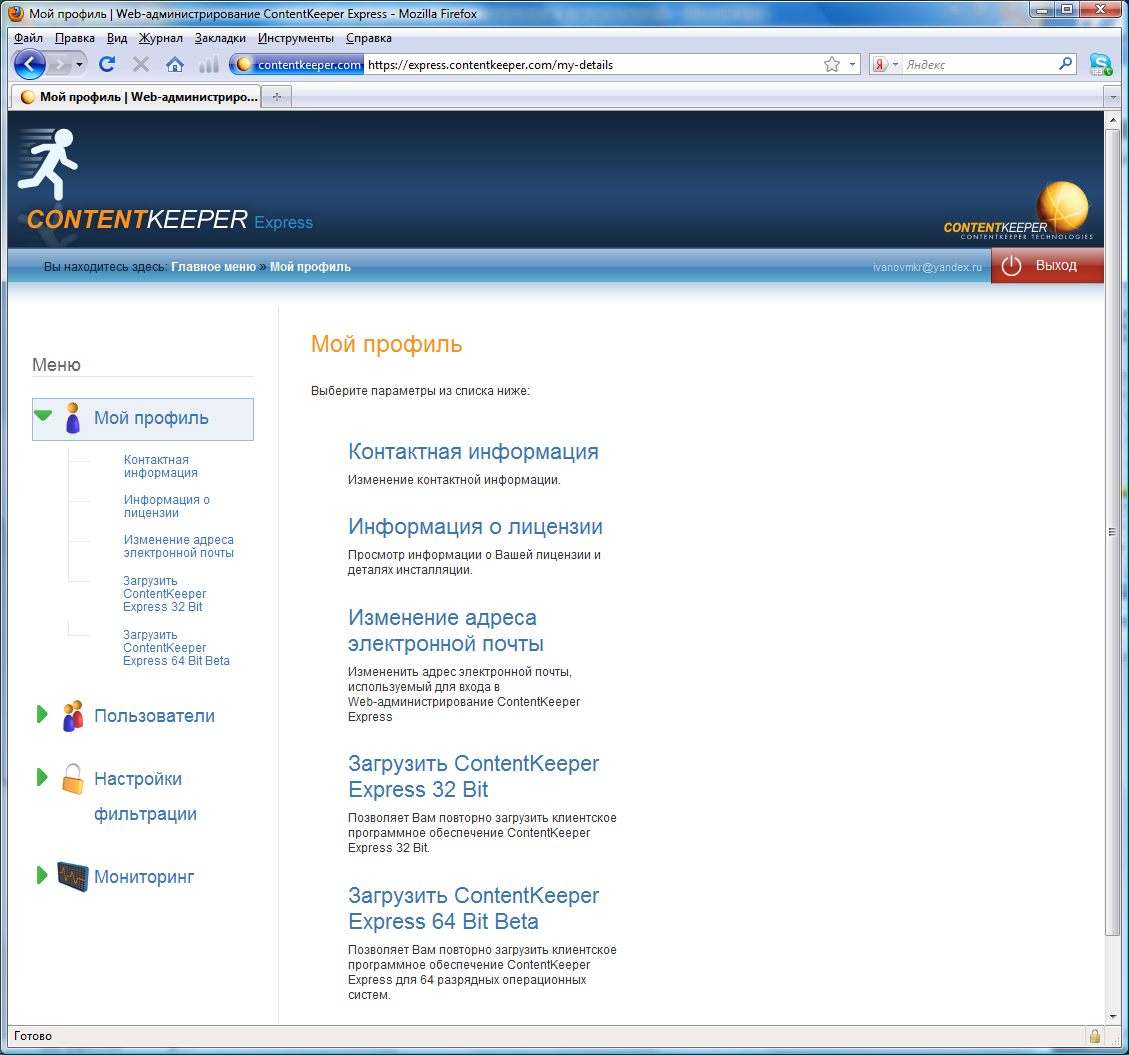Reload the page with the refresh icon
Viewport: 1129px width, 1055px height.
click(x=107, y=64)
